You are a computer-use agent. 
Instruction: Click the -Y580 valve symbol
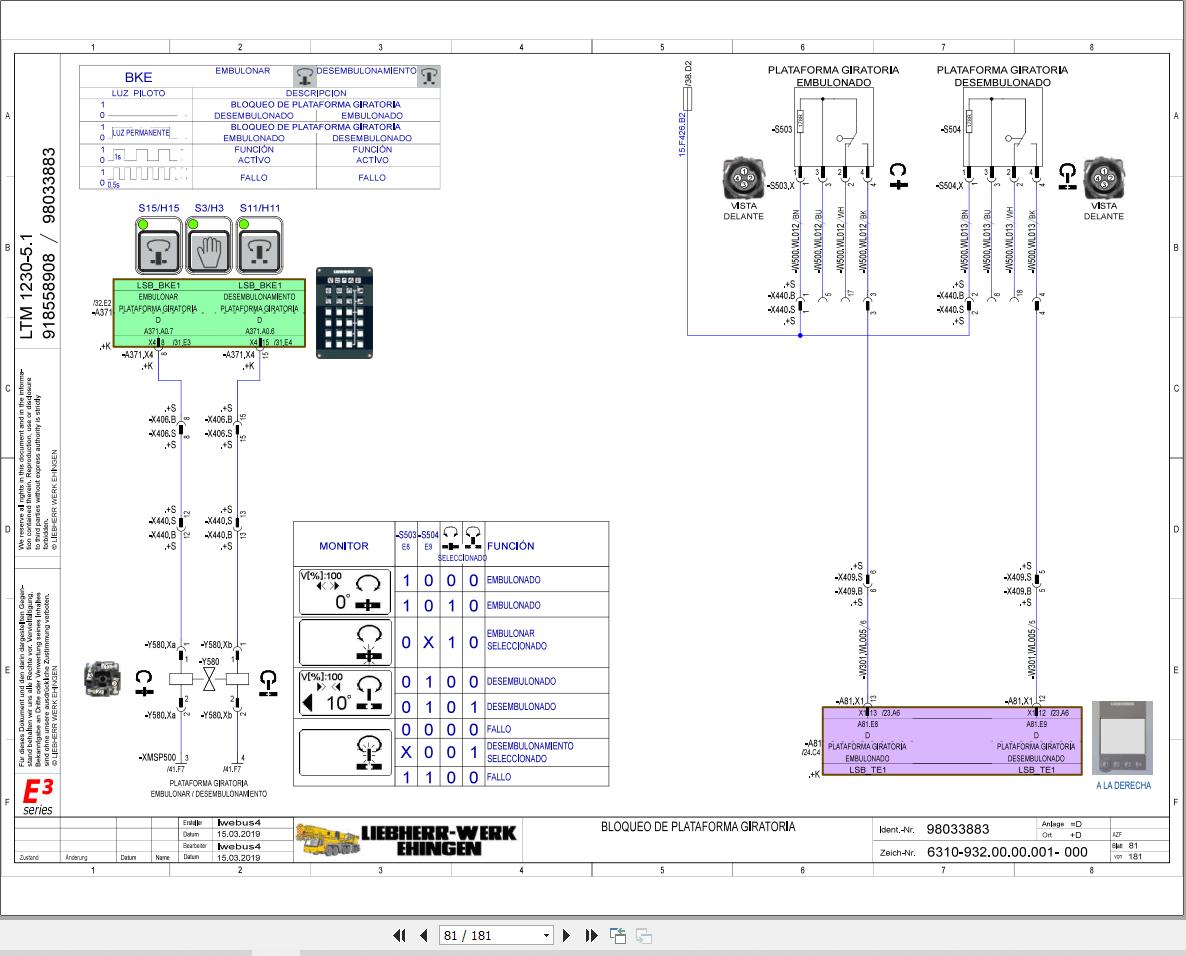209,678
